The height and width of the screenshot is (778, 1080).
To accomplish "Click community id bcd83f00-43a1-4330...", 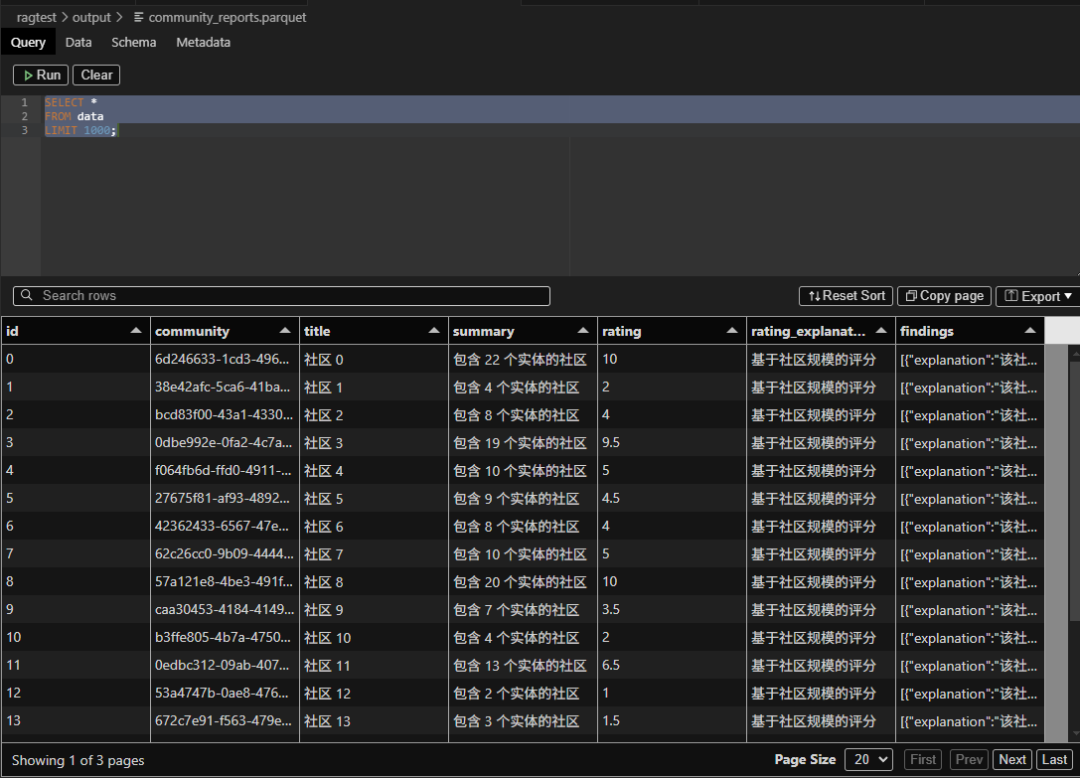I will coord(225,415).
